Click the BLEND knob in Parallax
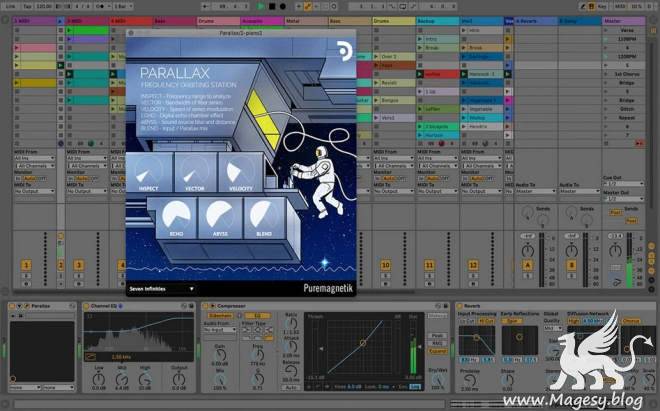Viewport: 660px width, 411px height. point(263,215)
